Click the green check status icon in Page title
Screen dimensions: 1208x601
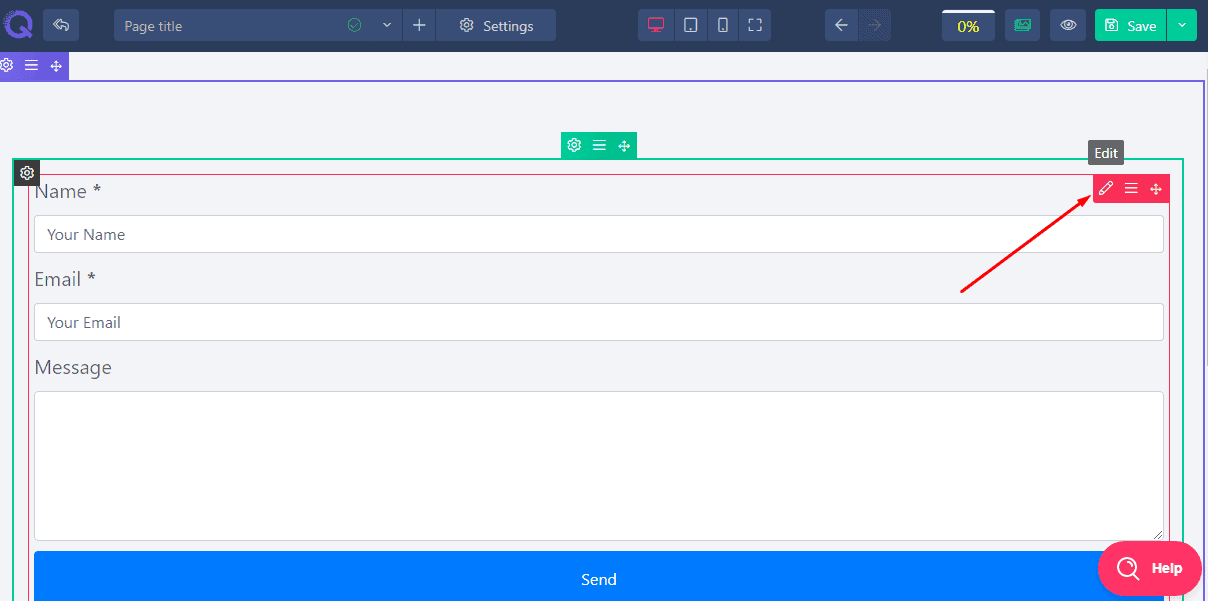click(354, 26)
